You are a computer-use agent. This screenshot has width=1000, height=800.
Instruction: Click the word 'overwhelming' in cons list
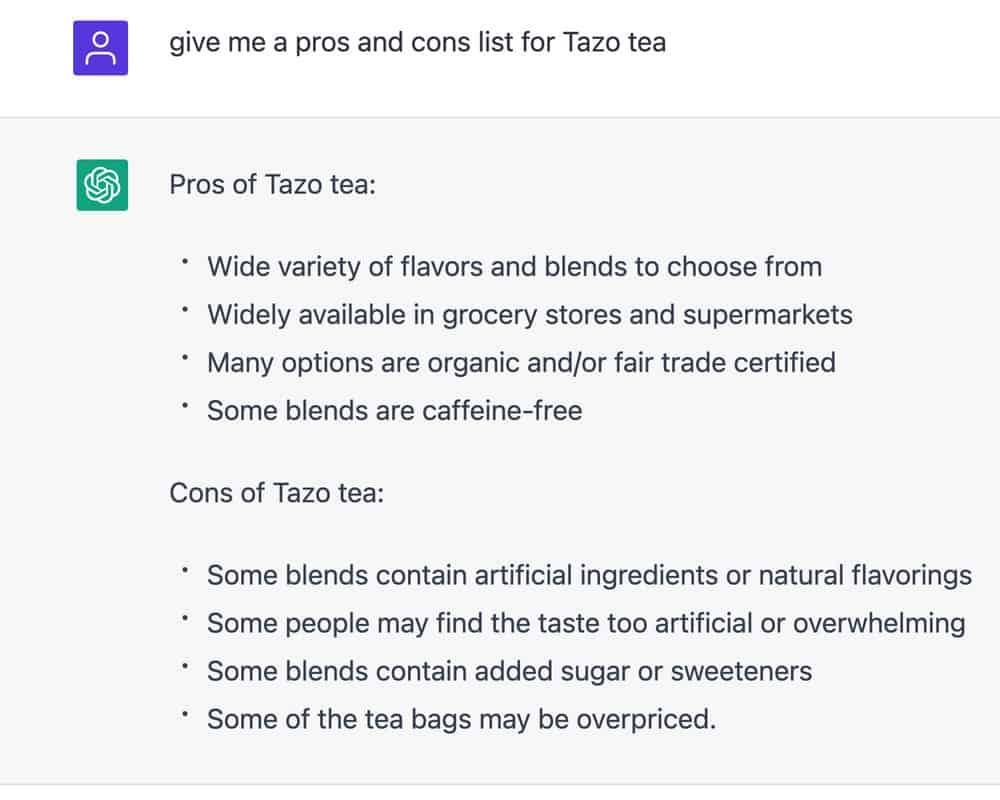pyautogui.click(x=879, y=624)
